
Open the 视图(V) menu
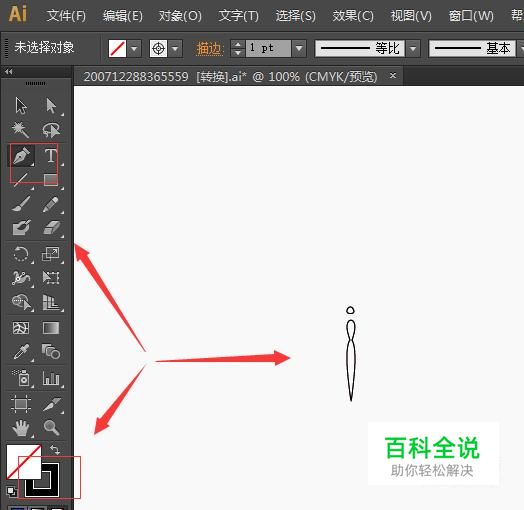click(x=411, y=15)
